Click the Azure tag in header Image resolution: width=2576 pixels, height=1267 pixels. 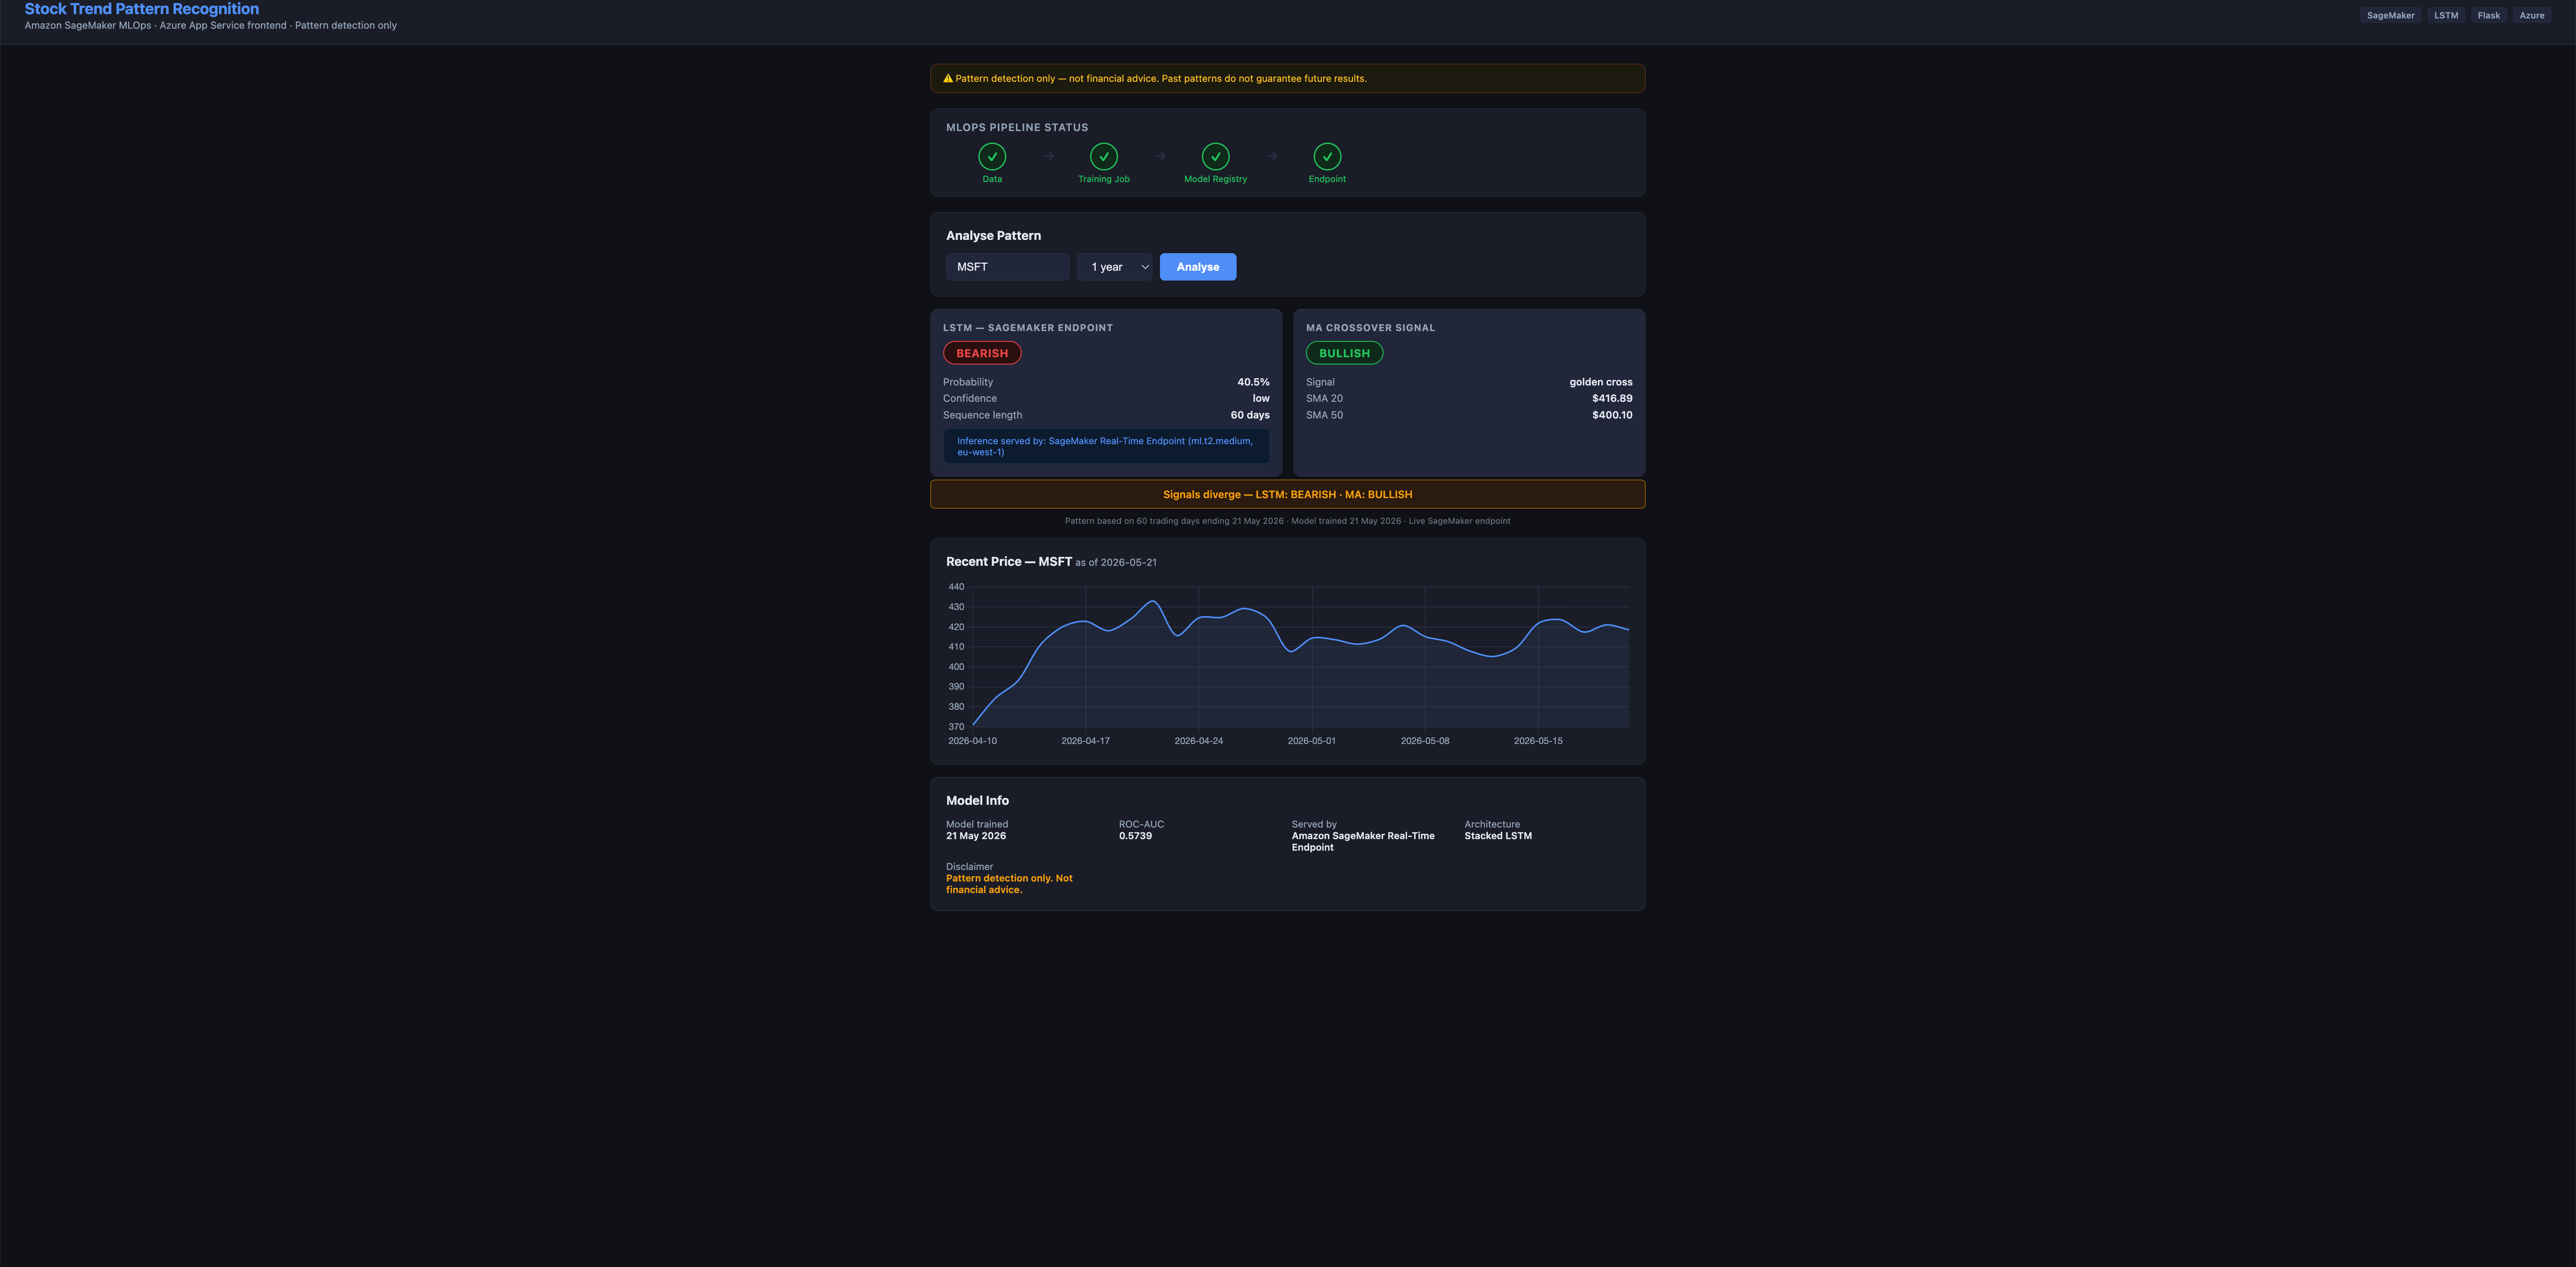2531,15
